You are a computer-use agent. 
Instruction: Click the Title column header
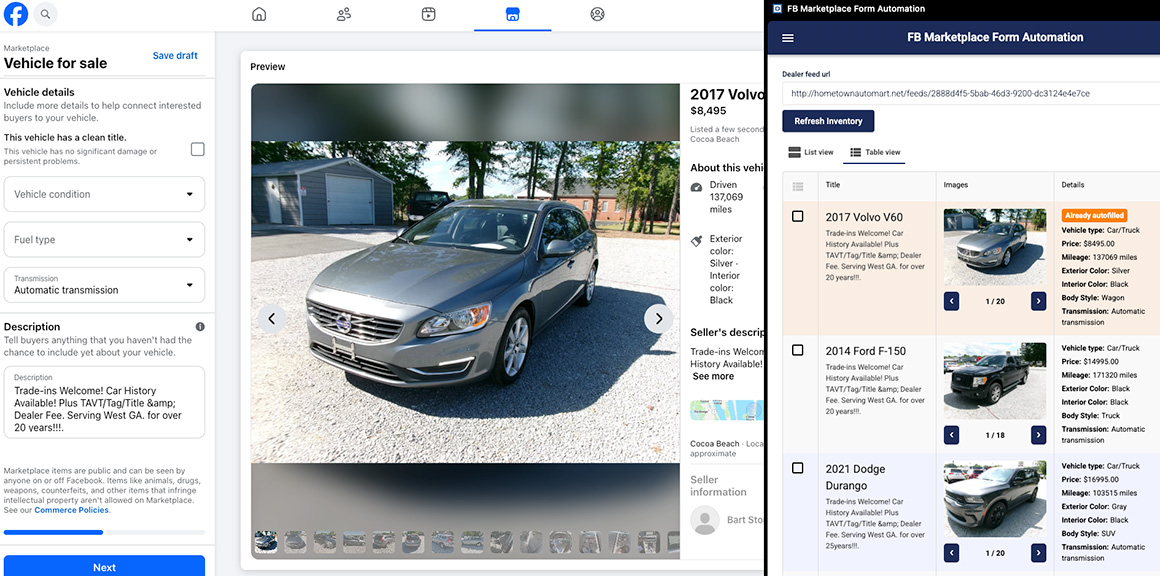833,185
